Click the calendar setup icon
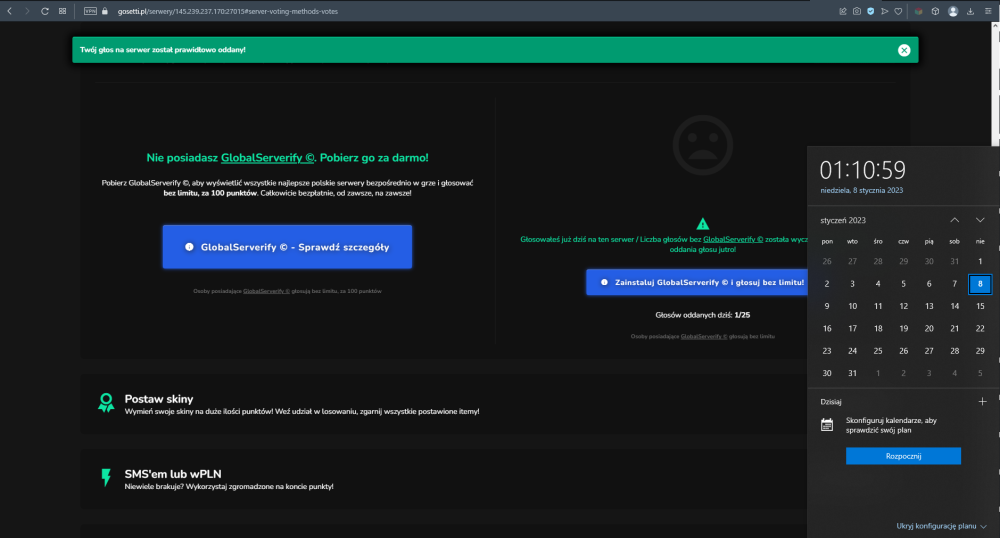 tap(827, 425)
